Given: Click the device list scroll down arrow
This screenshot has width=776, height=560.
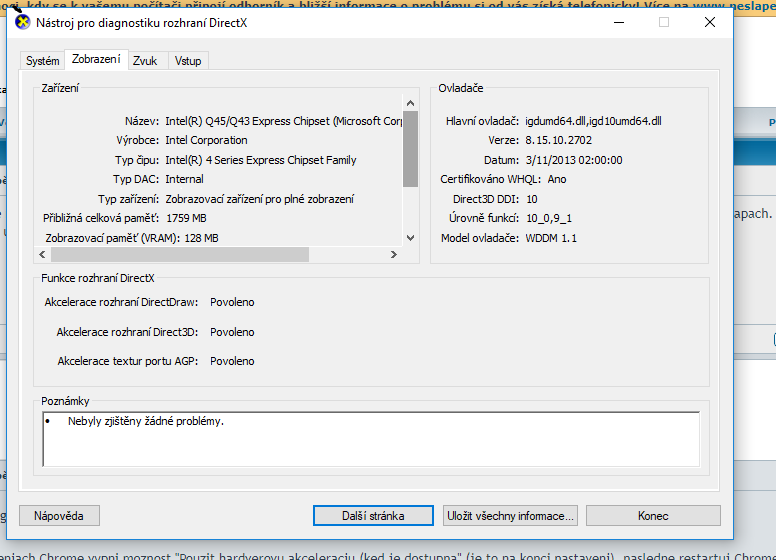Looking at the screenshot, I should pos(410,238).
